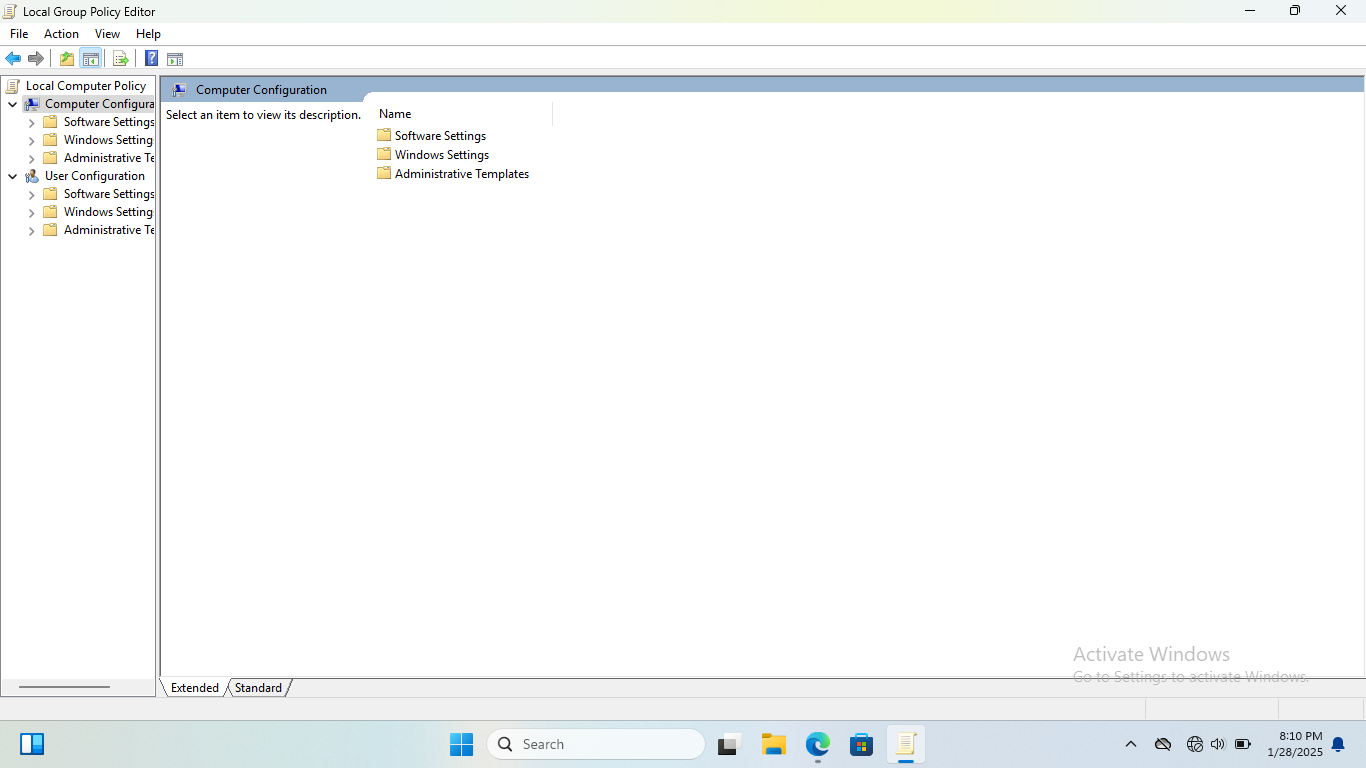Open Help via blue question mark icon
Image resolution: width=1366 pixels, height=768 pixels.
(151, 59)
